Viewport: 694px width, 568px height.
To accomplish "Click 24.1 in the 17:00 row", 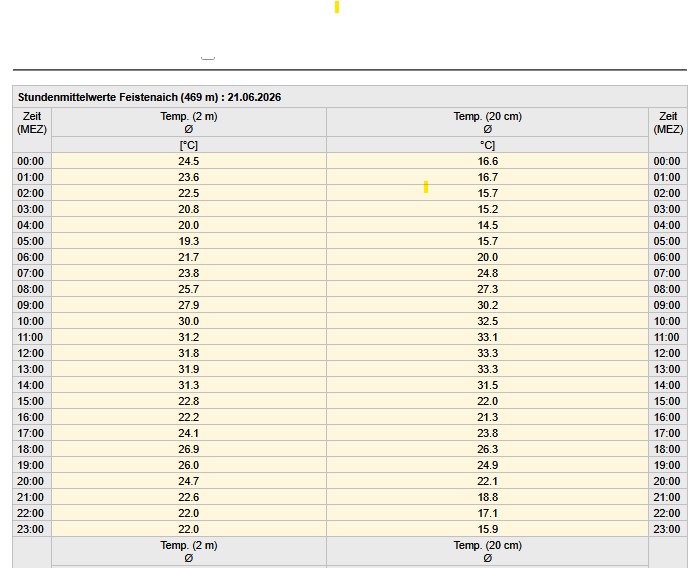I will [x=189, y=433].
